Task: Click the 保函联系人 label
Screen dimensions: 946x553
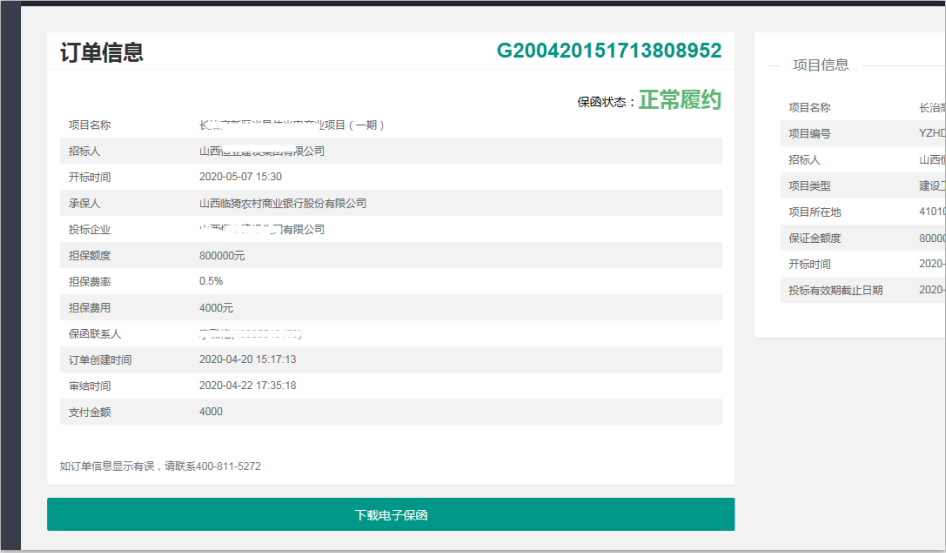Action: pyautogui.click(x=95, y=334)
